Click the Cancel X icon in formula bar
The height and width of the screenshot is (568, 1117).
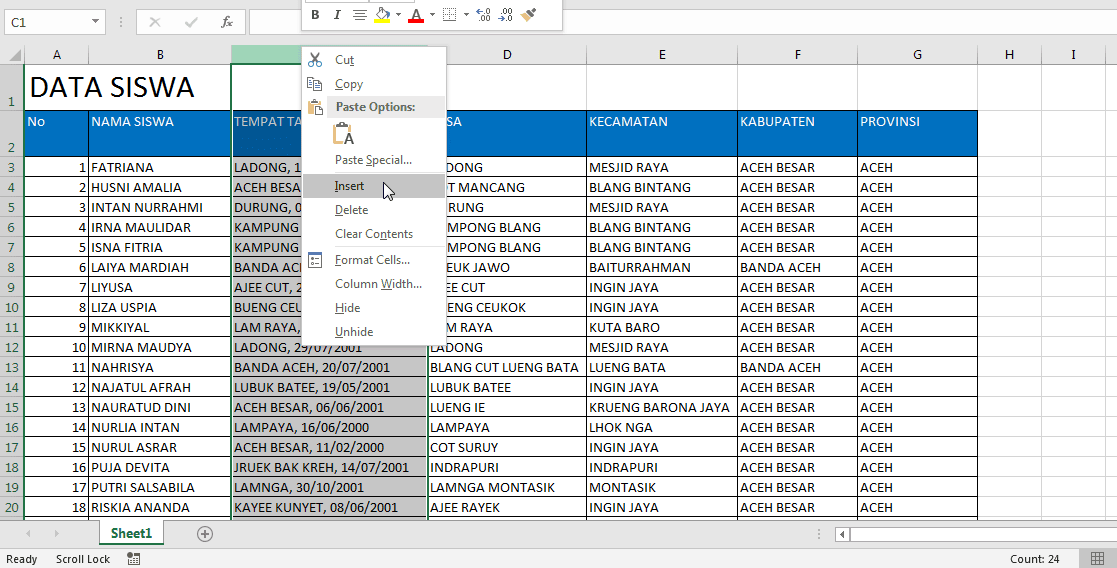[x=155, y=23]
